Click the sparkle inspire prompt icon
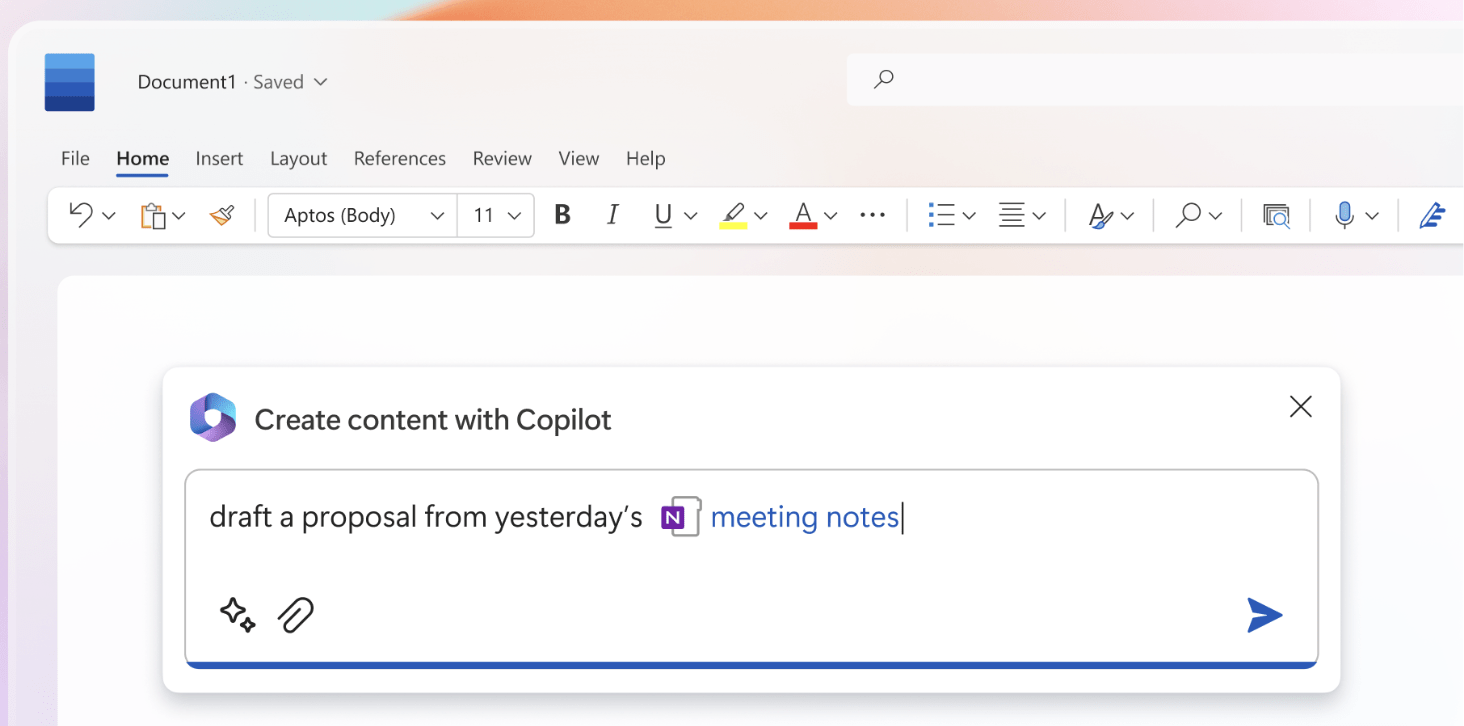The width and height of the screenshot is (1464, 726). [x=238, y=615]
